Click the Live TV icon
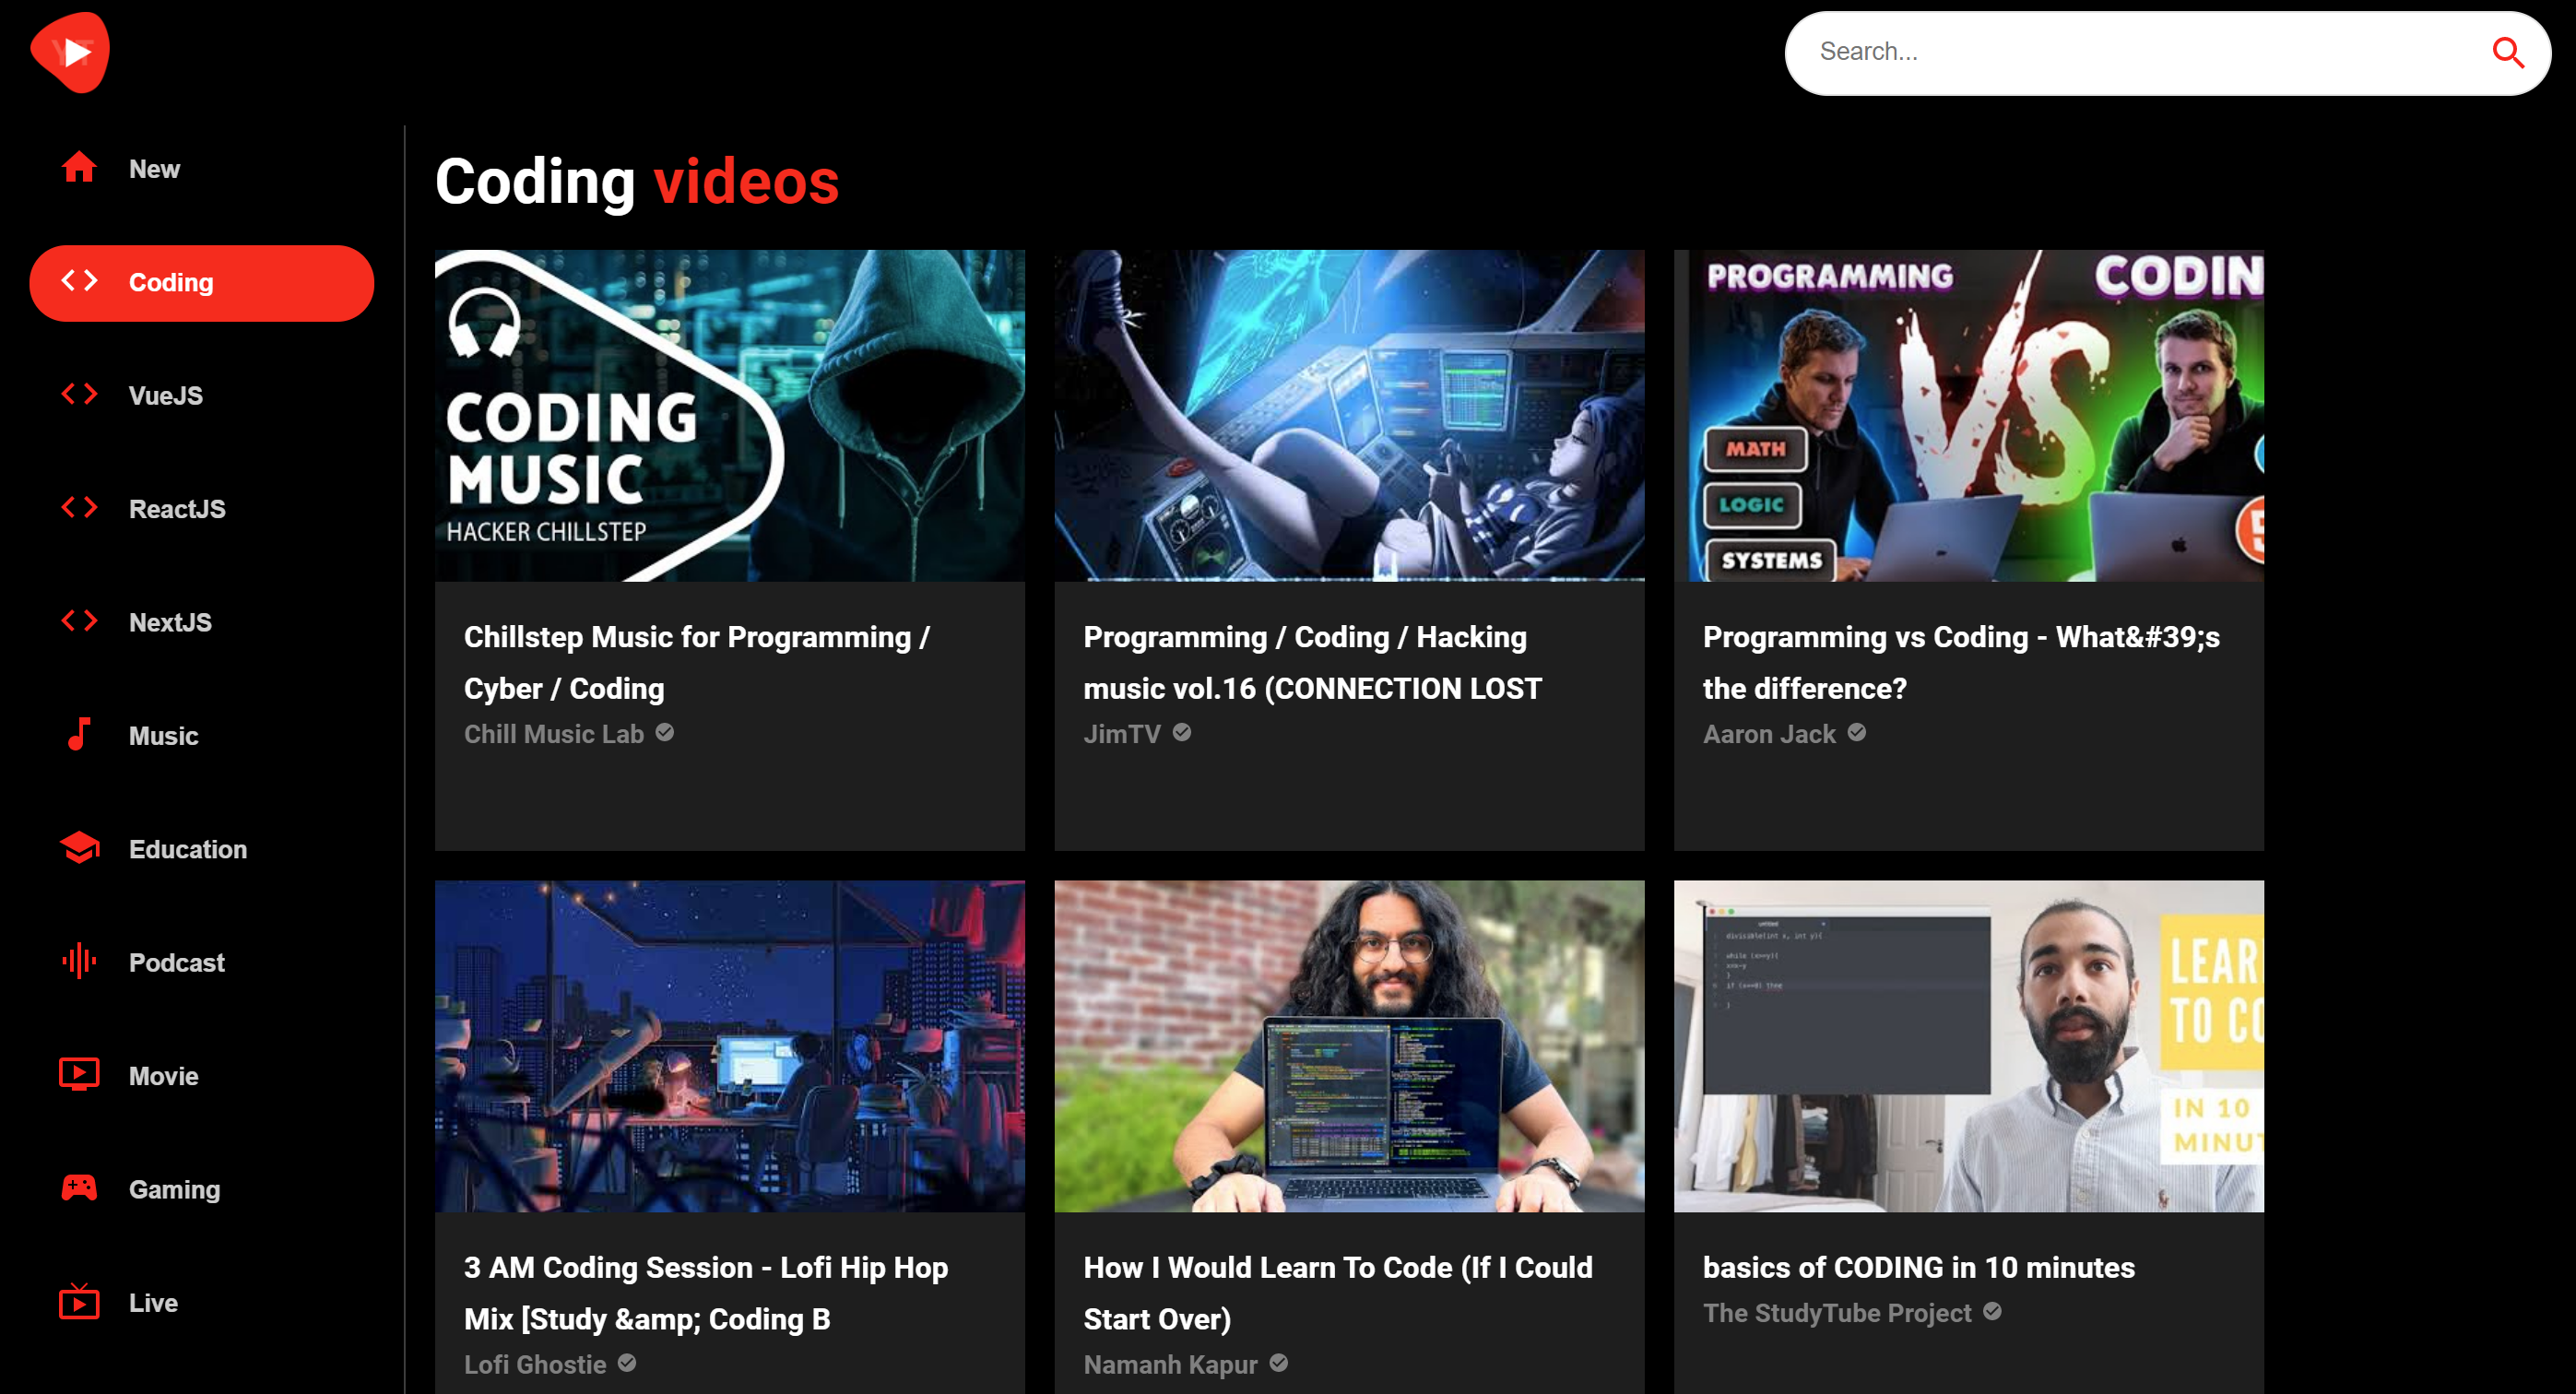This screenshot has width=2576, height=1394. [79, 1302]
